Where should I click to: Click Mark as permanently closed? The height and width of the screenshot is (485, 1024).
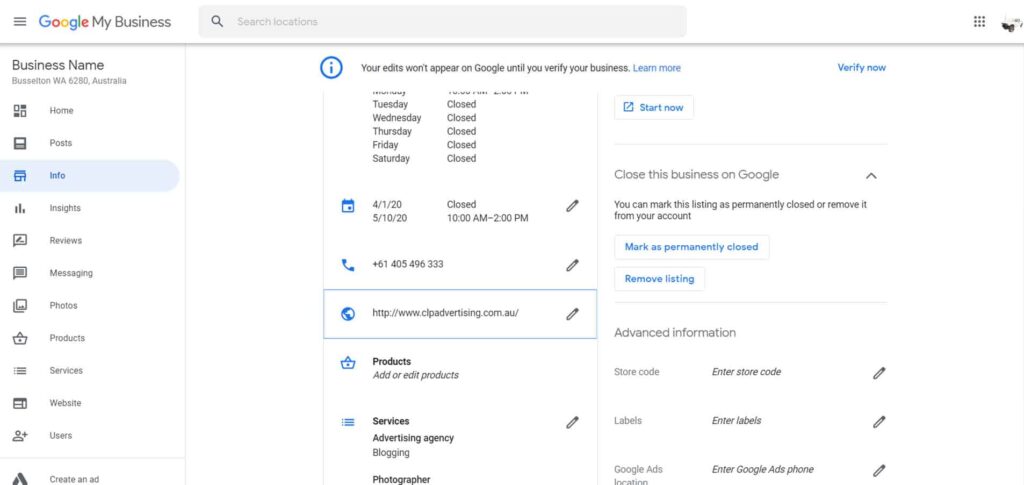coord(692,247)
